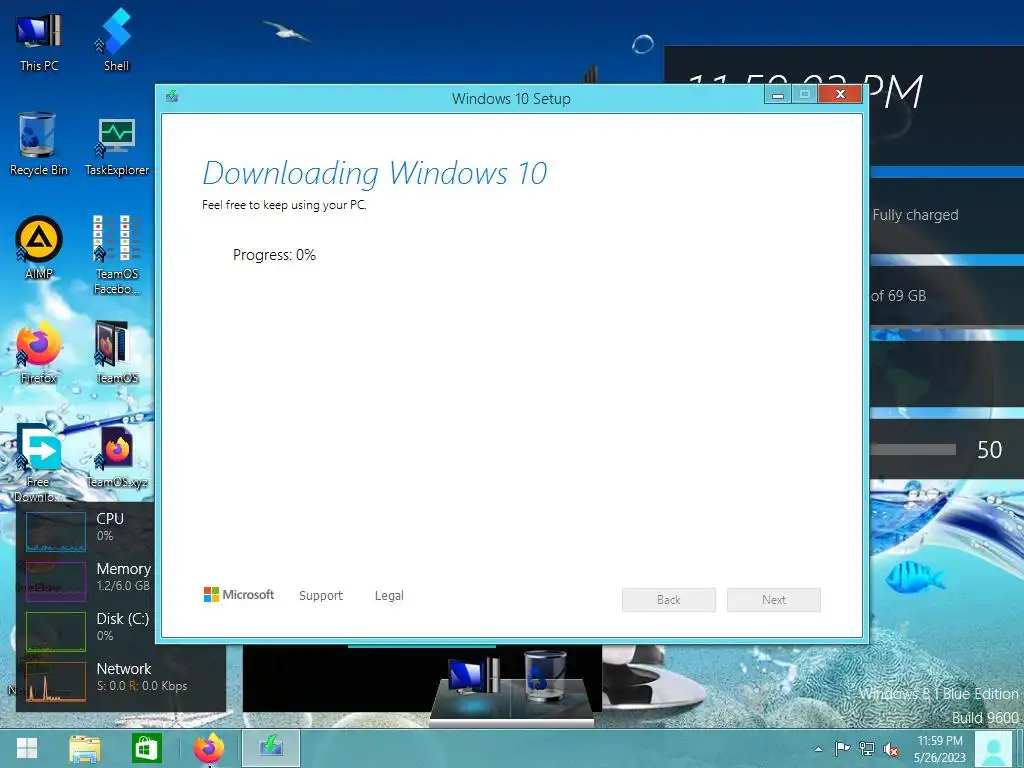Click the "Downloading Windows 10" heading

[375, 173]
